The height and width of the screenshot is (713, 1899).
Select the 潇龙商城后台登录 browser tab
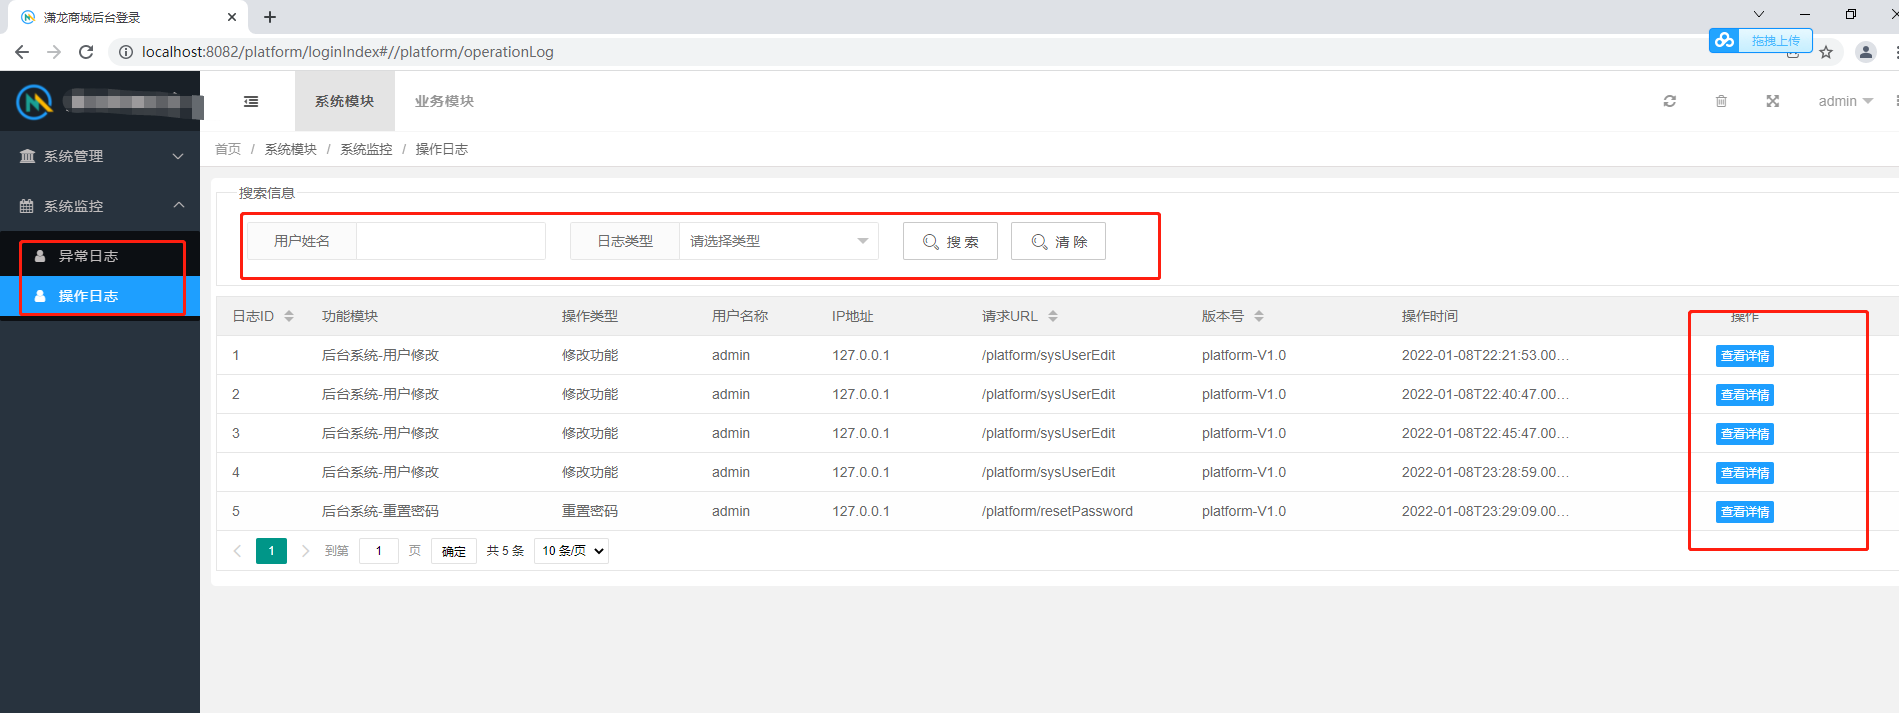click(x=128, y=17)
